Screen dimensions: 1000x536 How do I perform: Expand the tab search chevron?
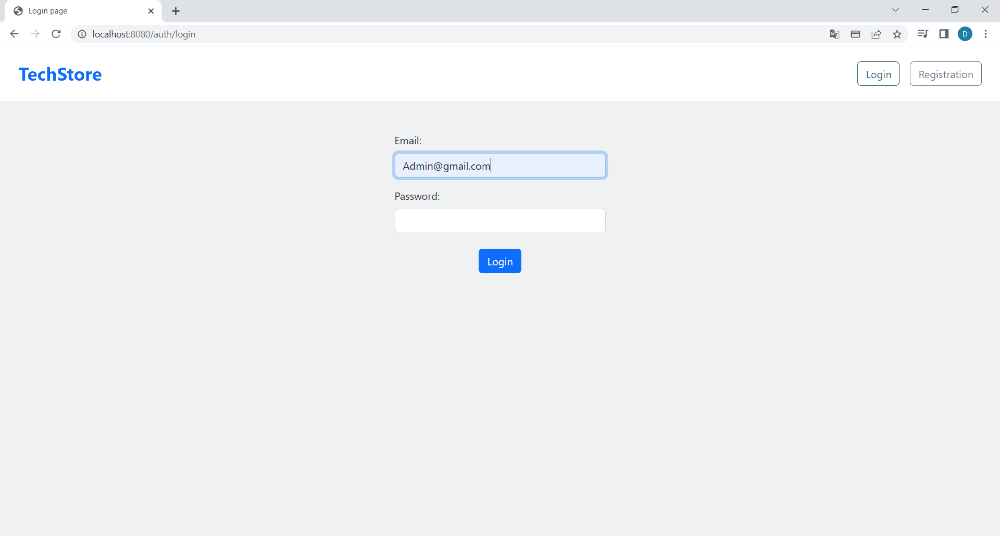[895, 10]
